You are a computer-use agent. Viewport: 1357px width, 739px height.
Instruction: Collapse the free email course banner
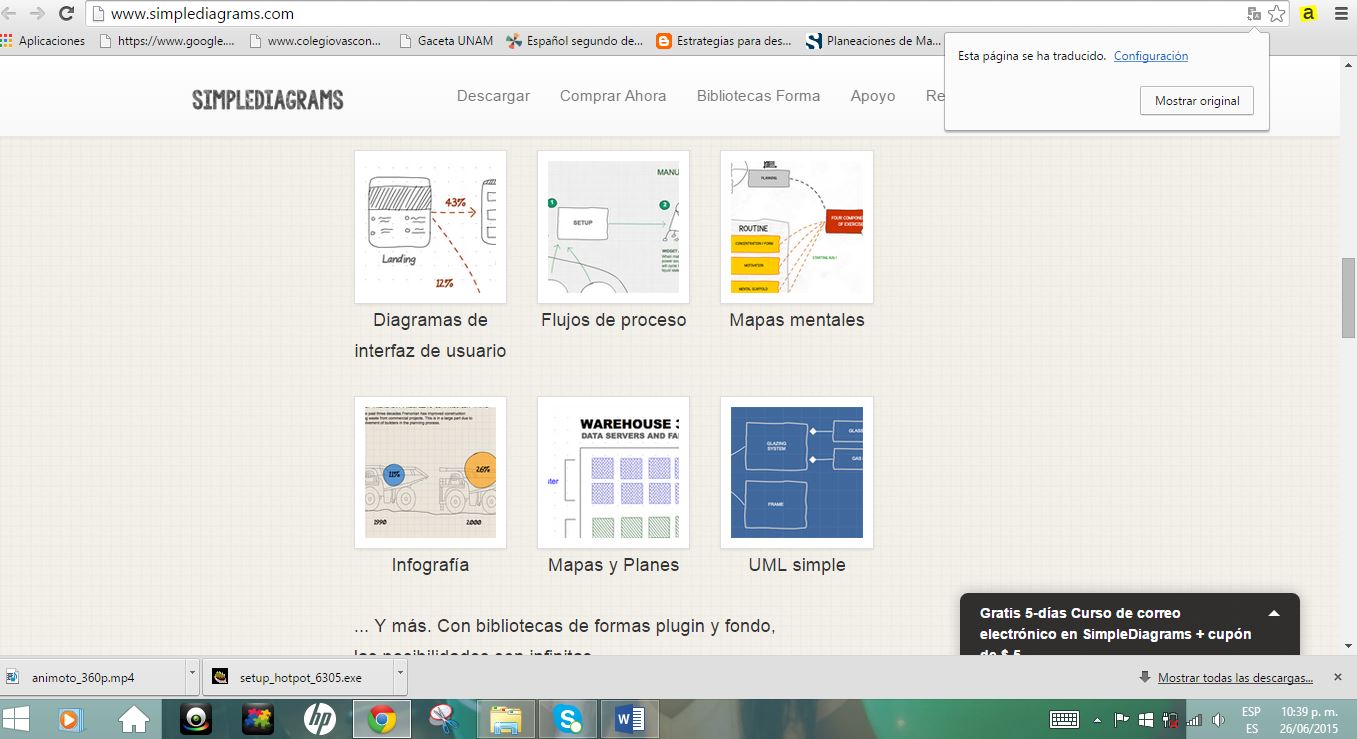coord(1273,612)
